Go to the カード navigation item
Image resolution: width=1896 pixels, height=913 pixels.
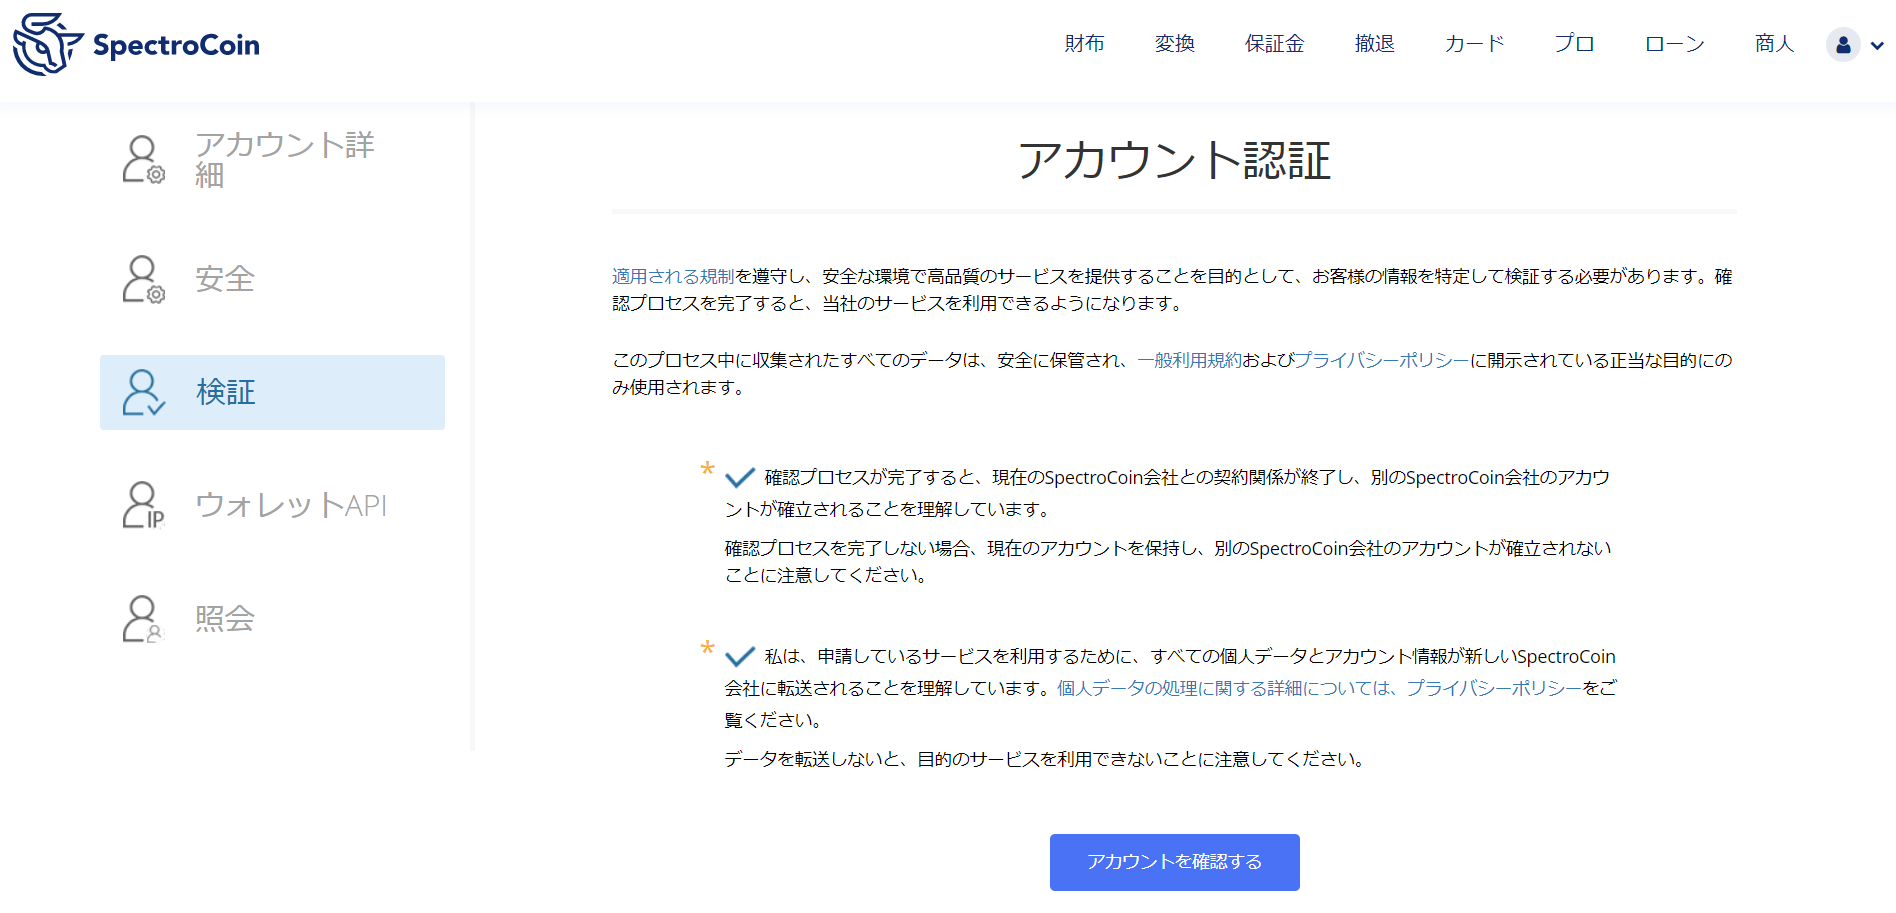[1474, 44]
